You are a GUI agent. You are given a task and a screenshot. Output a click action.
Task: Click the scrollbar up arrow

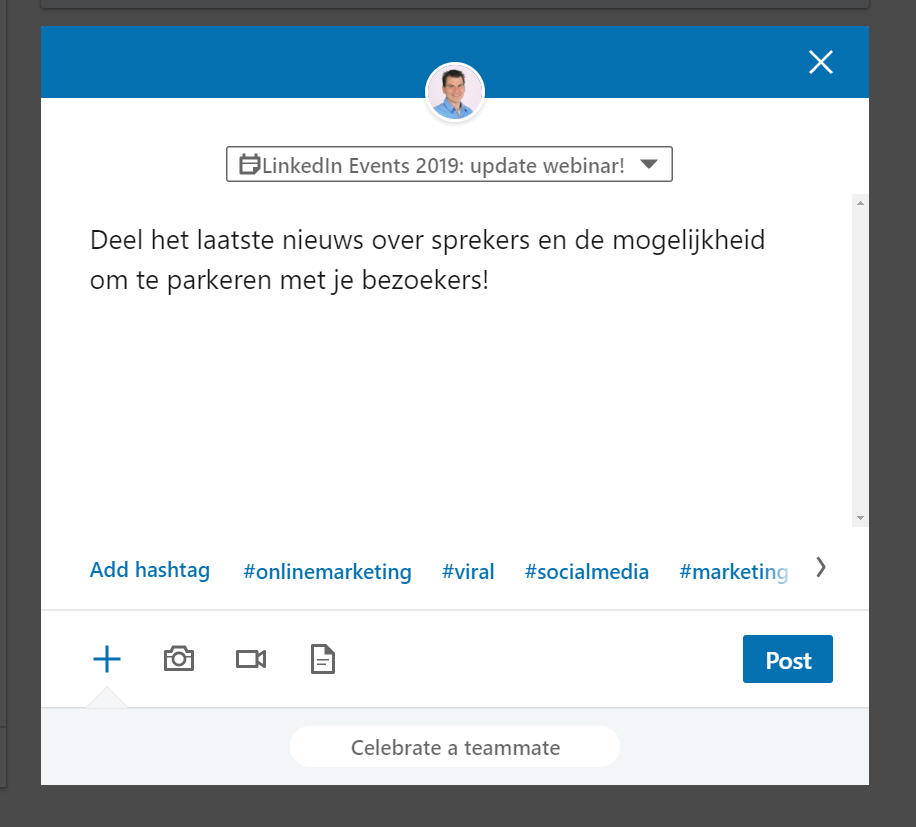pos(860,203)
